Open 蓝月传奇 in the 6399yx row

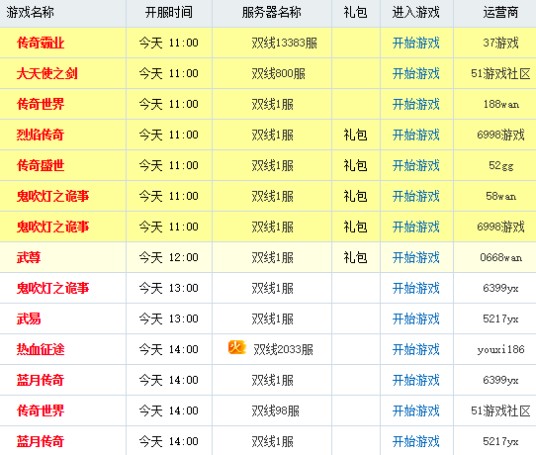click(x=40, y=380)
